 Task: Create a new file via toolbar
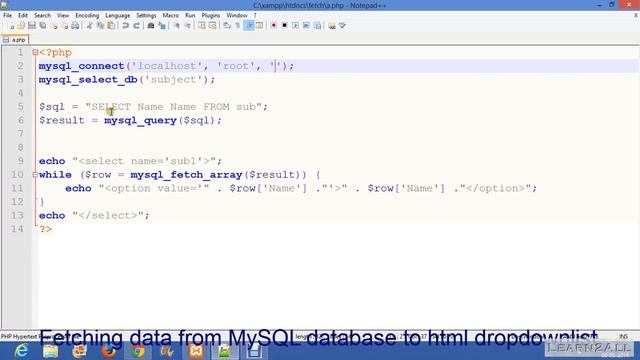pyautogui.click(x=11, y=26)
